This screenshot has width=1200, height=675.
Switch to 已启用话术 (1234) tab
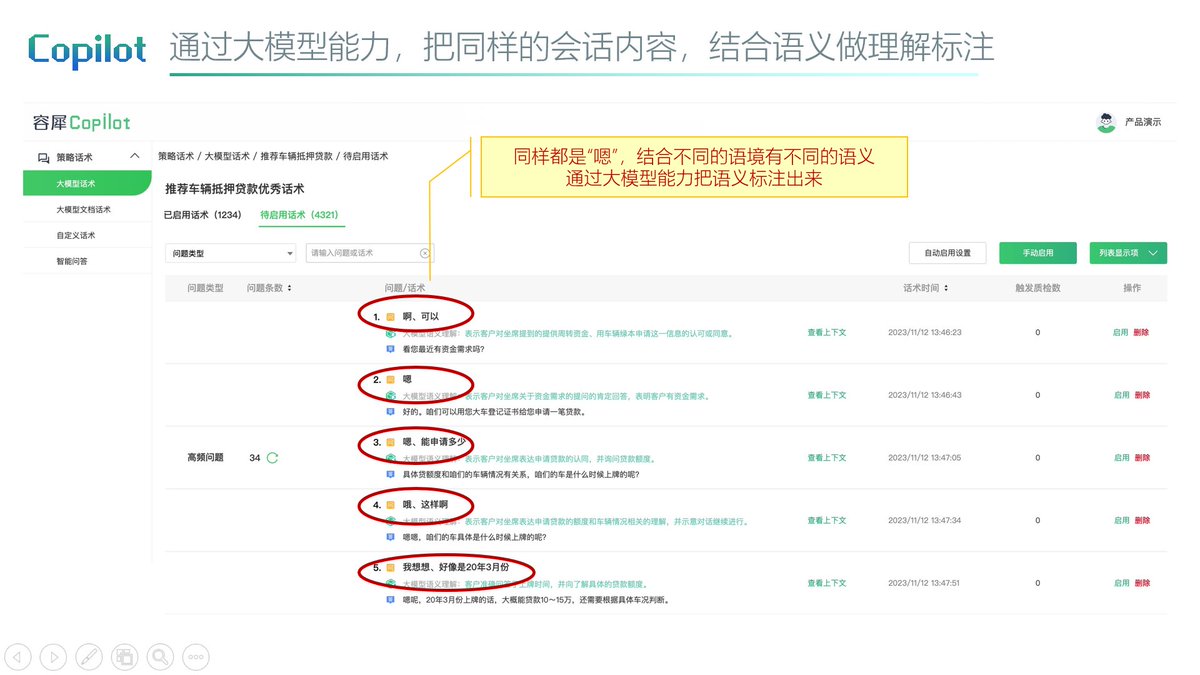click(x=203, y=215)
